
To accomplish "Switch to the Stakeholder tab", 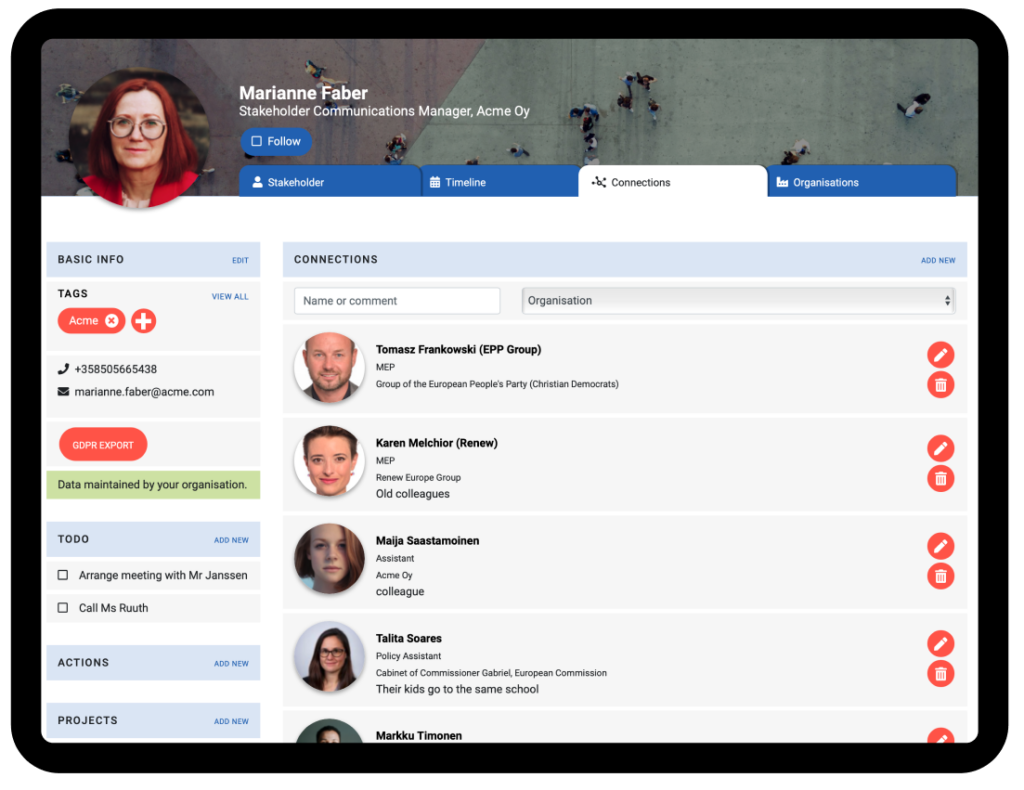I will click(x=330, y=182).
